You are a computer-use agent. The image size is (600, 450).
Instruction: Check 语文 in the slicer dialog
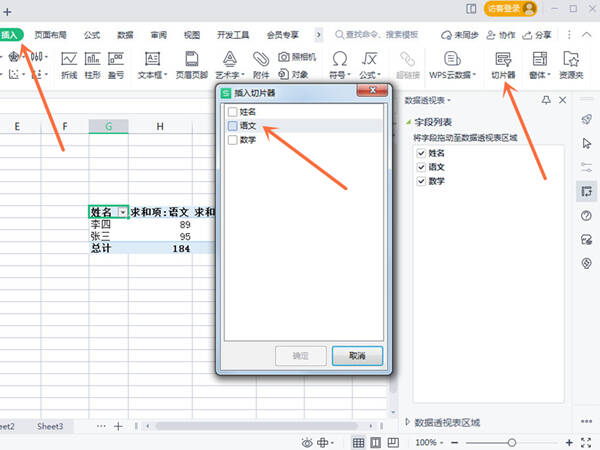(232, 126)
